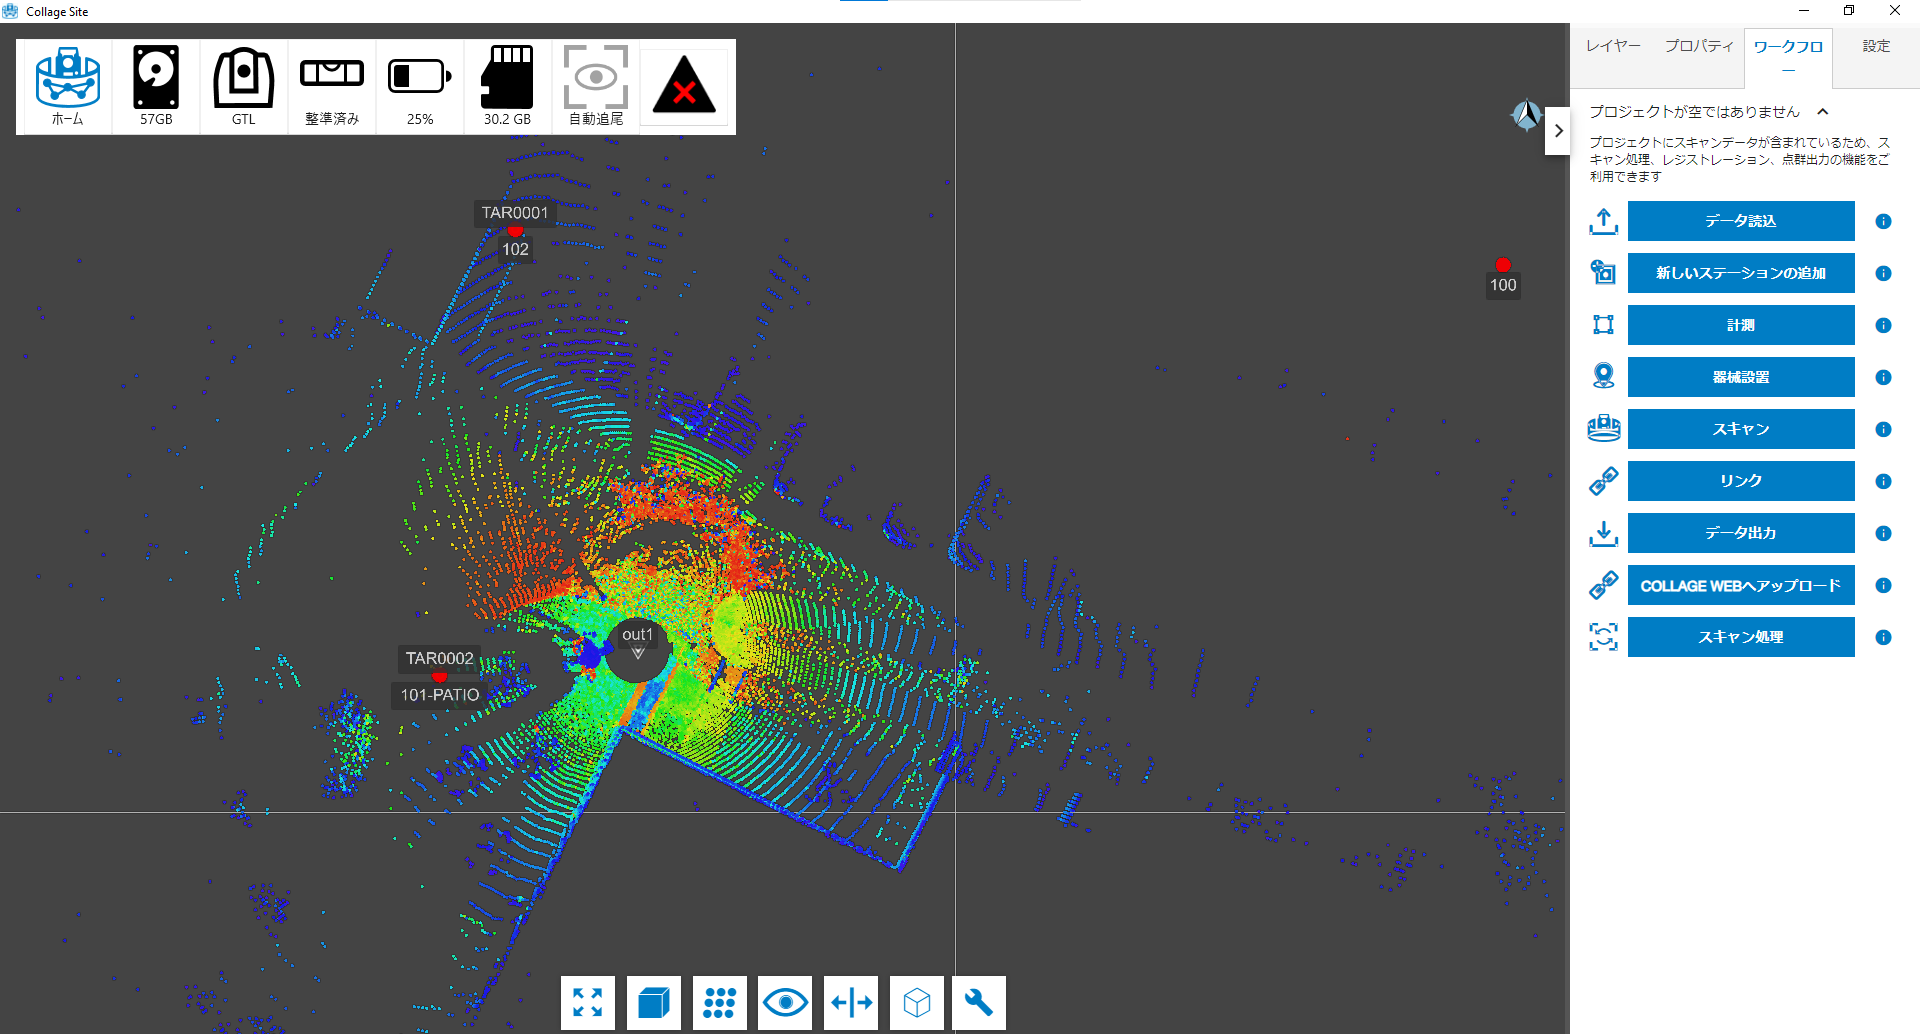Click the red X warning triangle icon
This screenshot has width=1920, height=1034.
click(684, 86)
